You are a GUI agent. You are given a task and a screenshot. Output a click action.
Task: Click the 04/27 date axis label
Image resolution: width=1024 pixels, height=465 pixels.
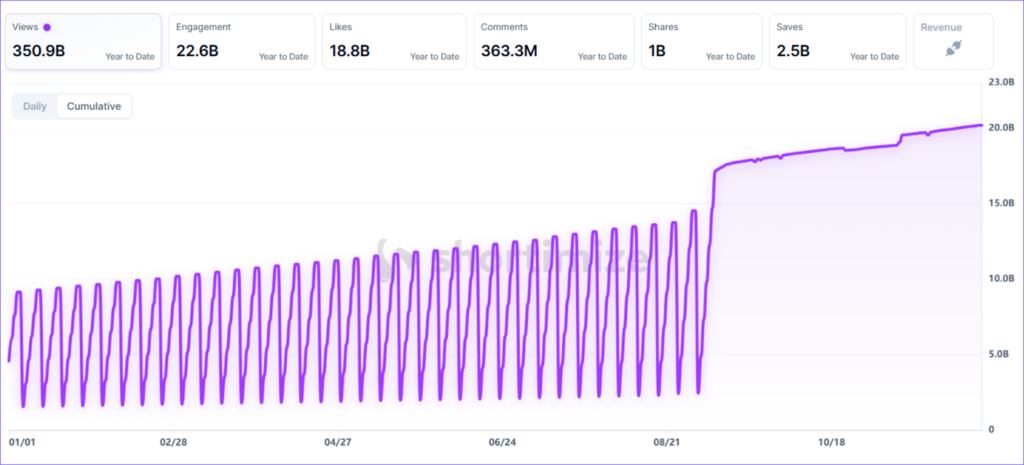pos(338,441)
